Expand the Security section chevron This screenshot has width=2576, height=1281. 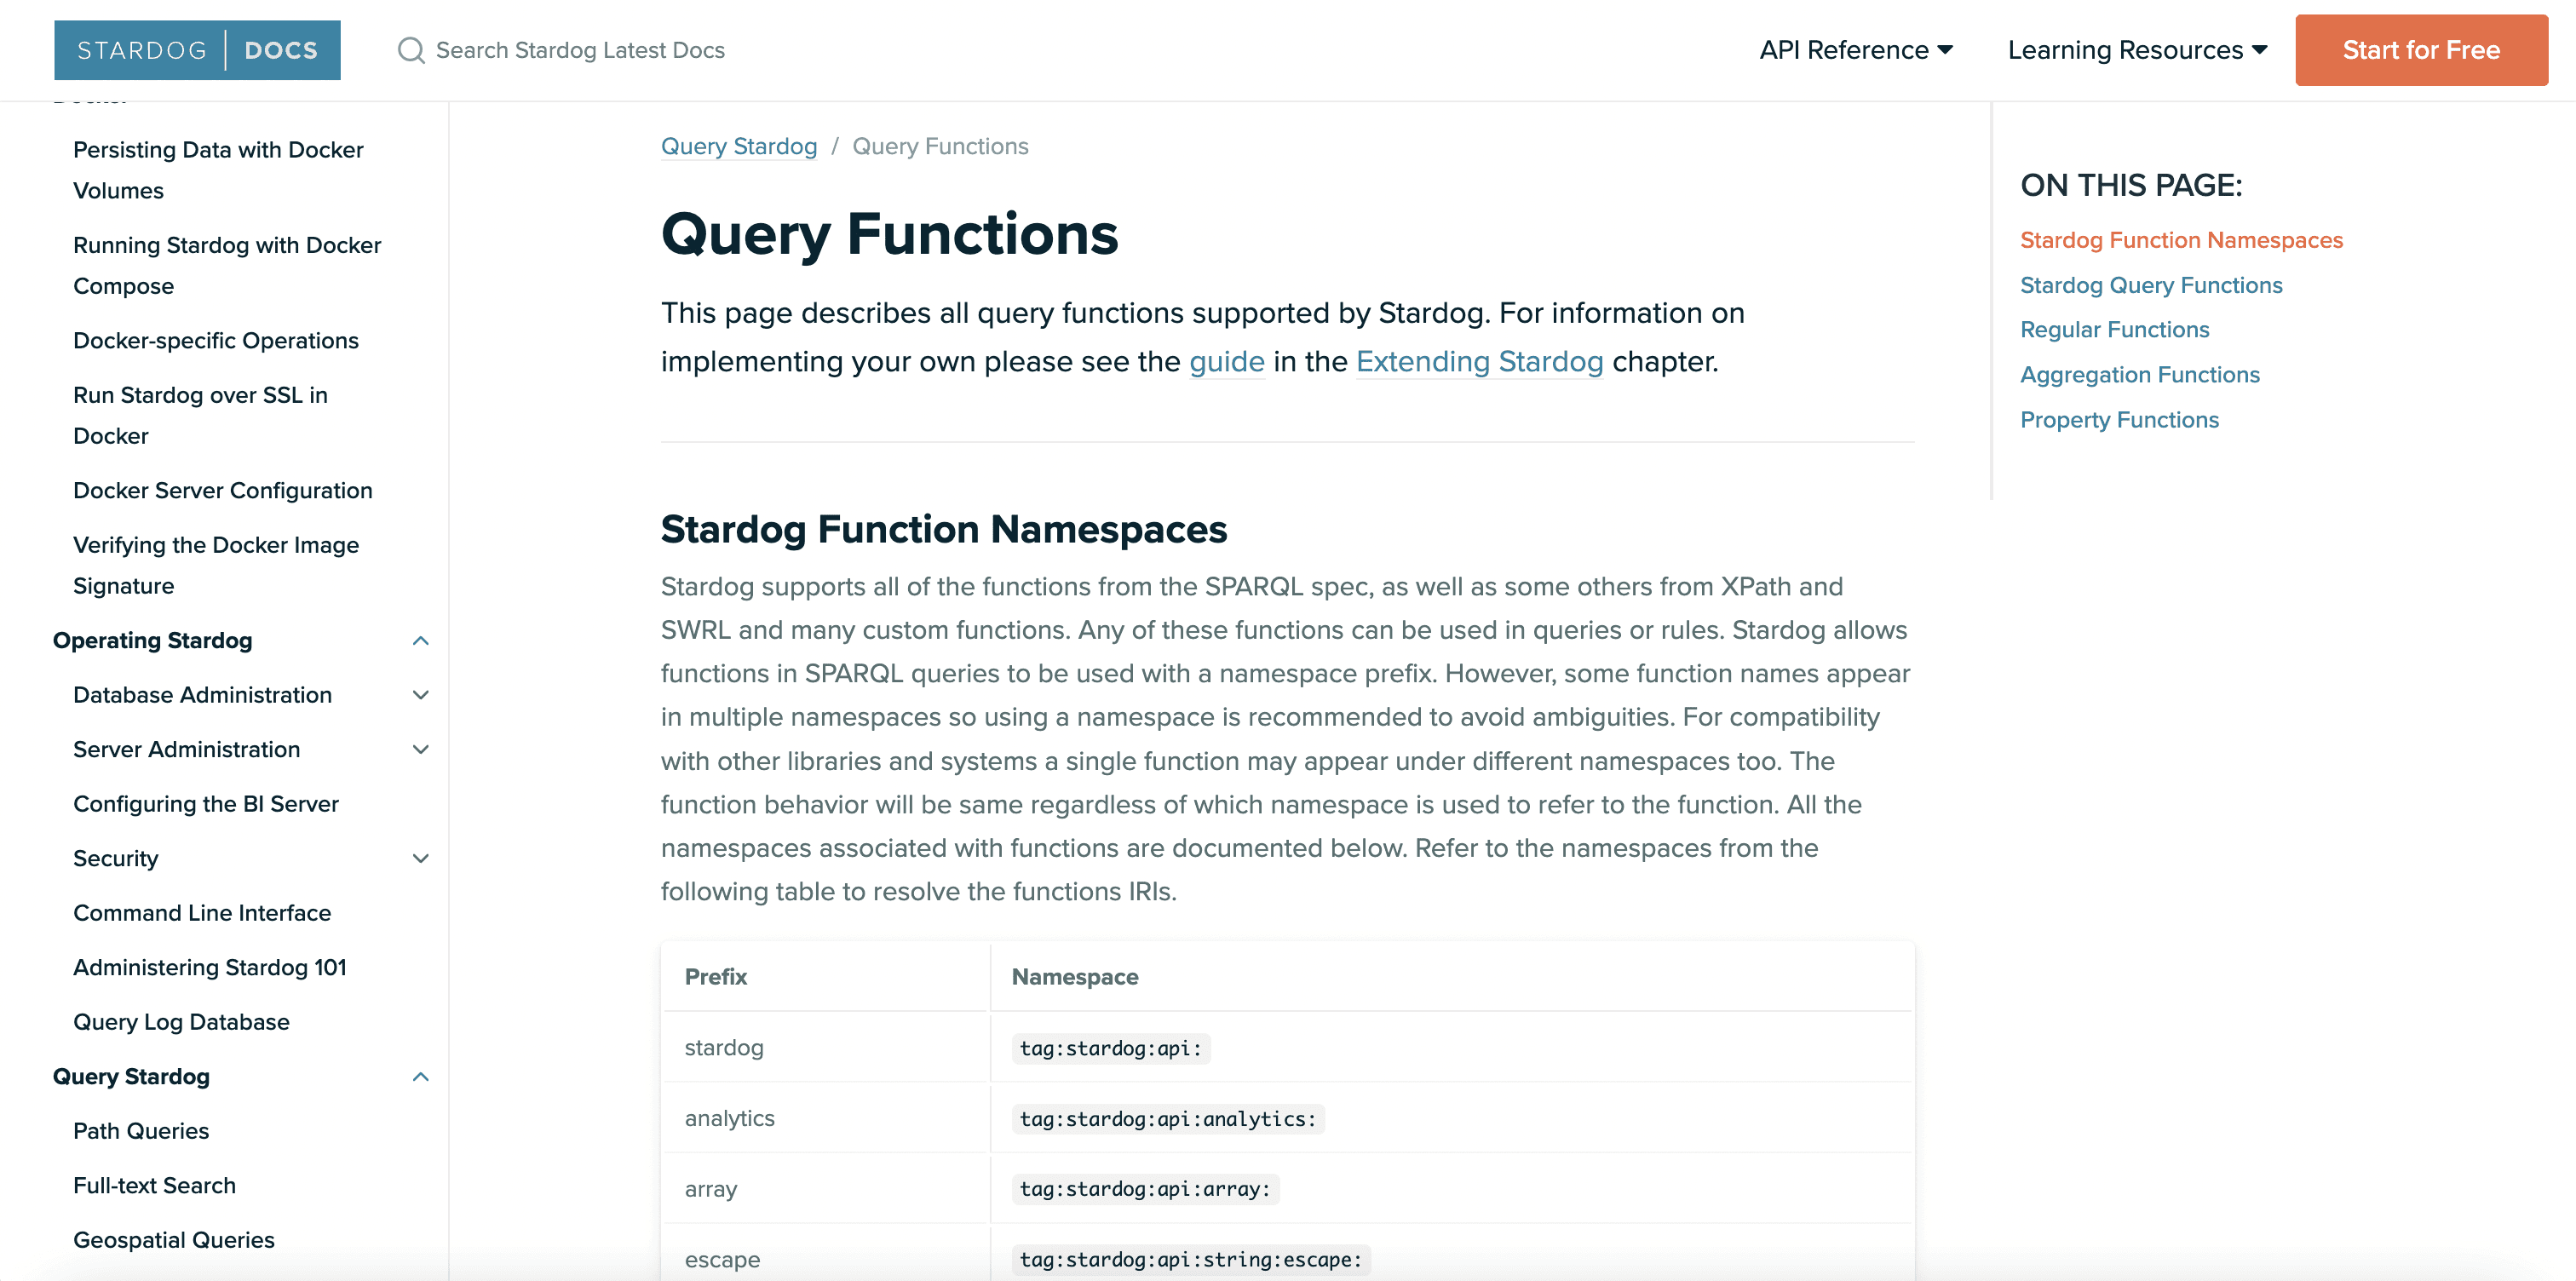(421, 859)
